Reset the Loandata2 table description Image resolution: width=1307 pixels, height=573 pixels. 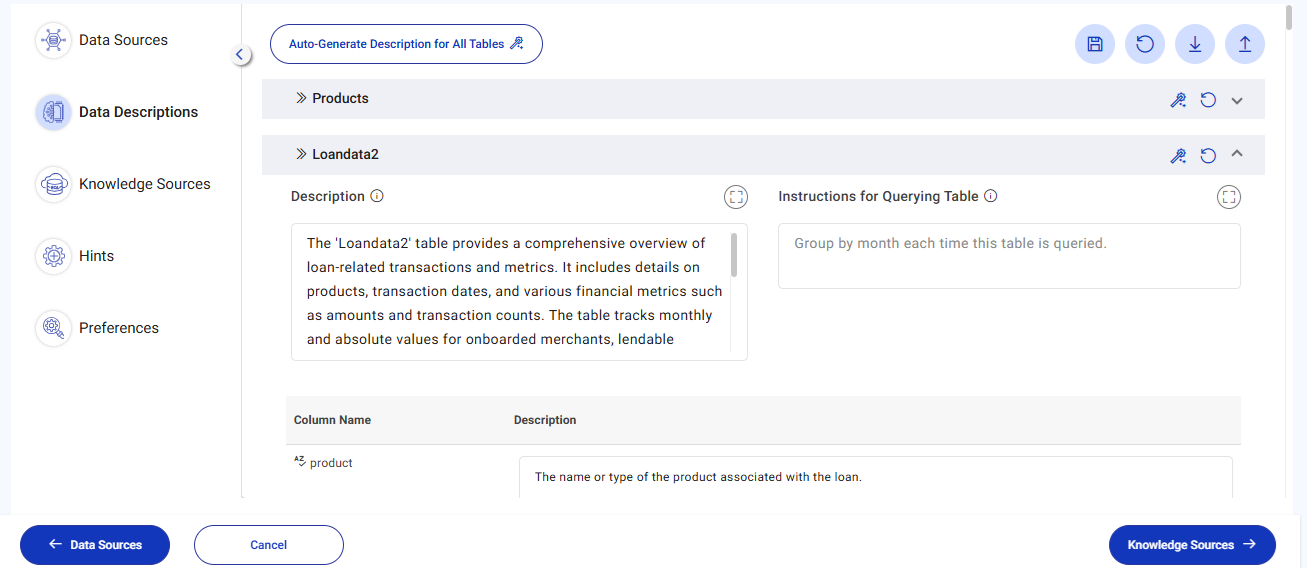point(1208,156)
